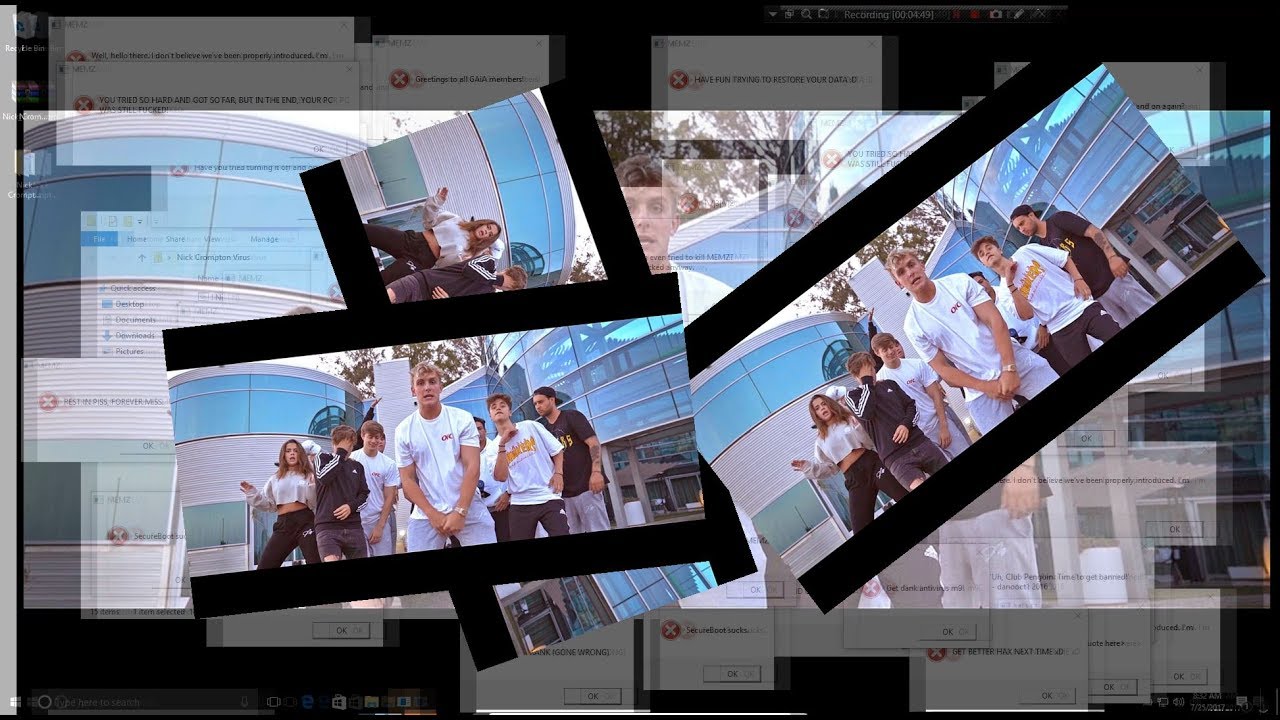
Task: Click the Cortana circle icon
Action: click(x=44, y=702)
